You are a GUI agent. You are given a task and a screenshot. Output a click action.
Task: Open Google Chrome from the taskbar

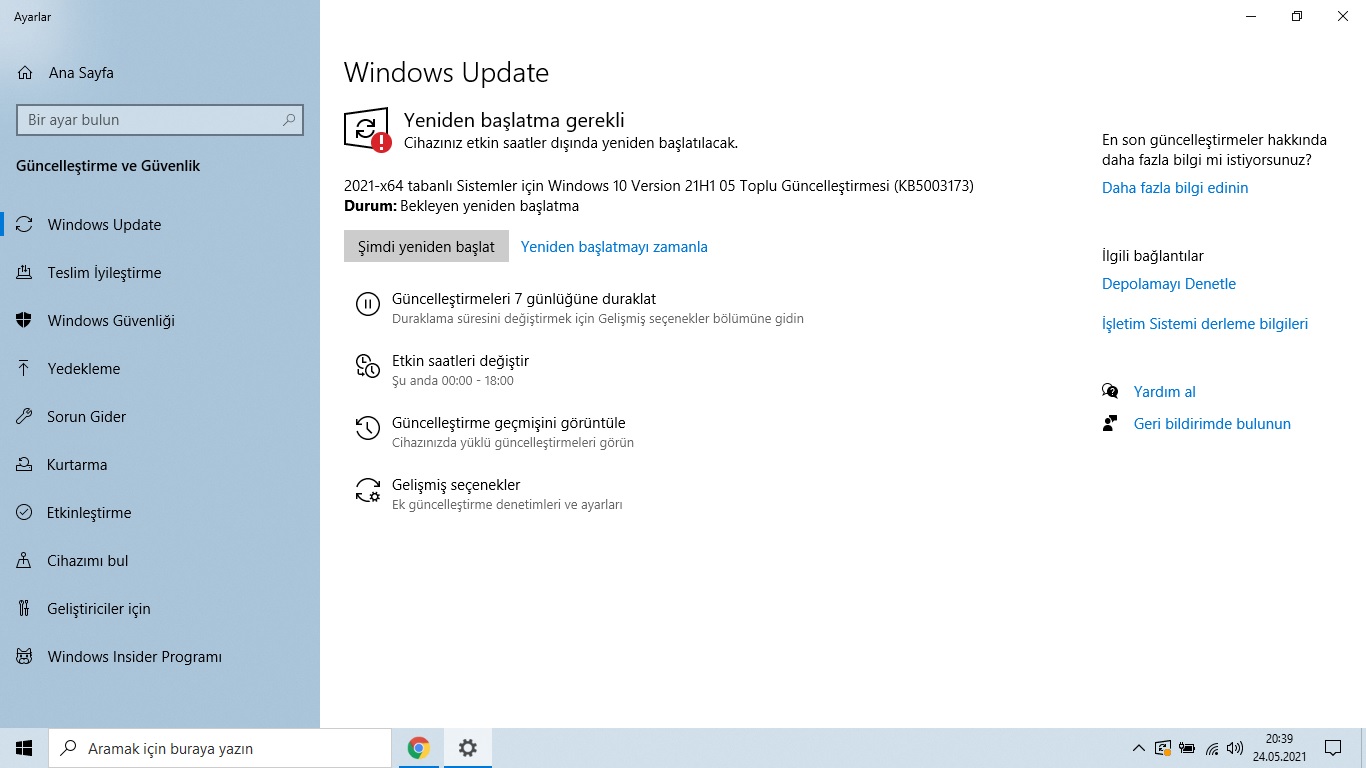[418, 748]
